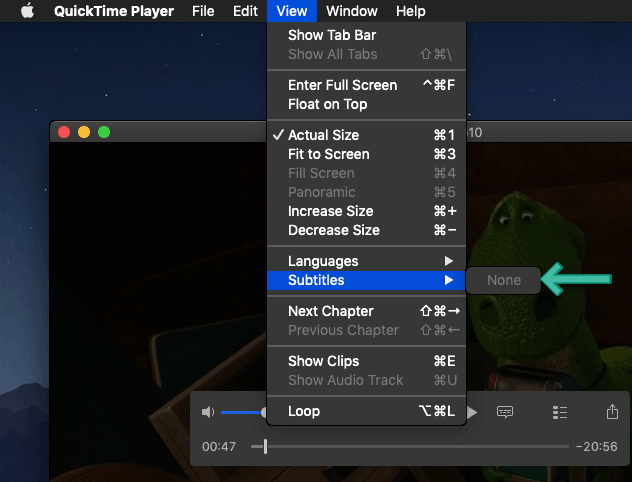Open the chapters list icon

[x=560, y=412]
